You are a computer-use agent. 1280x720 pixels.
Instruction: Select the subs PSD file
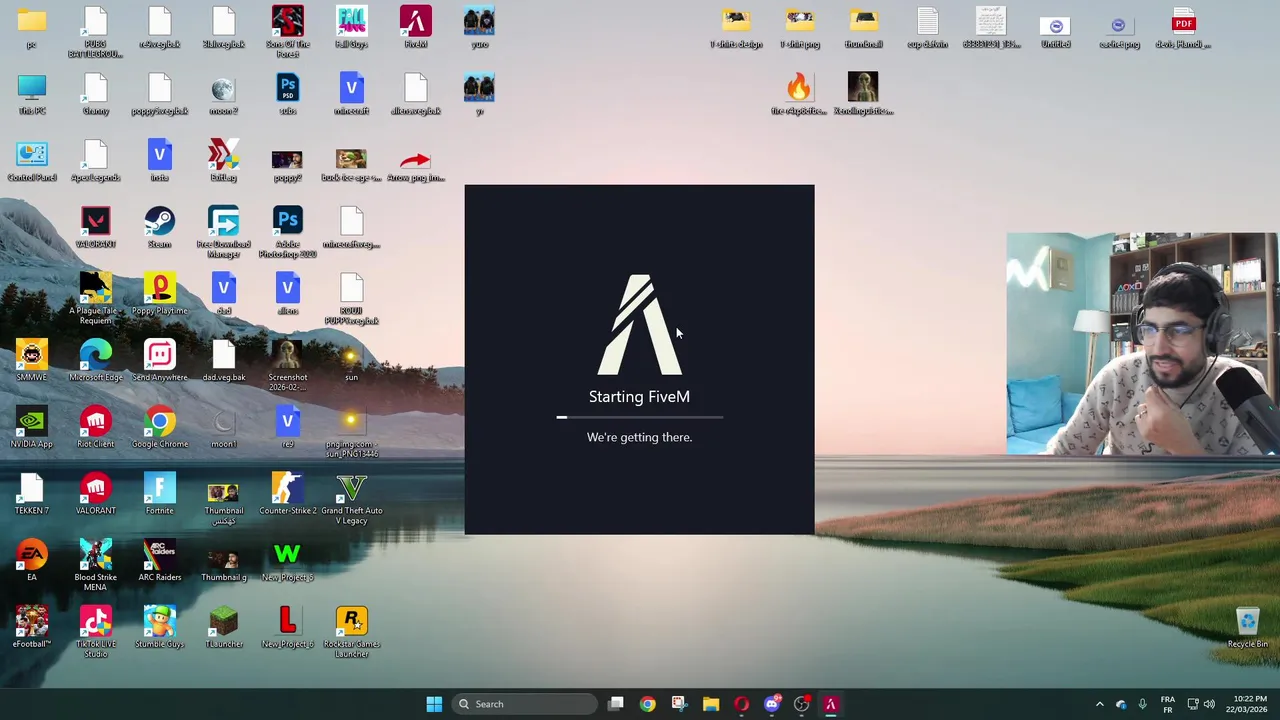pos(287,94)
